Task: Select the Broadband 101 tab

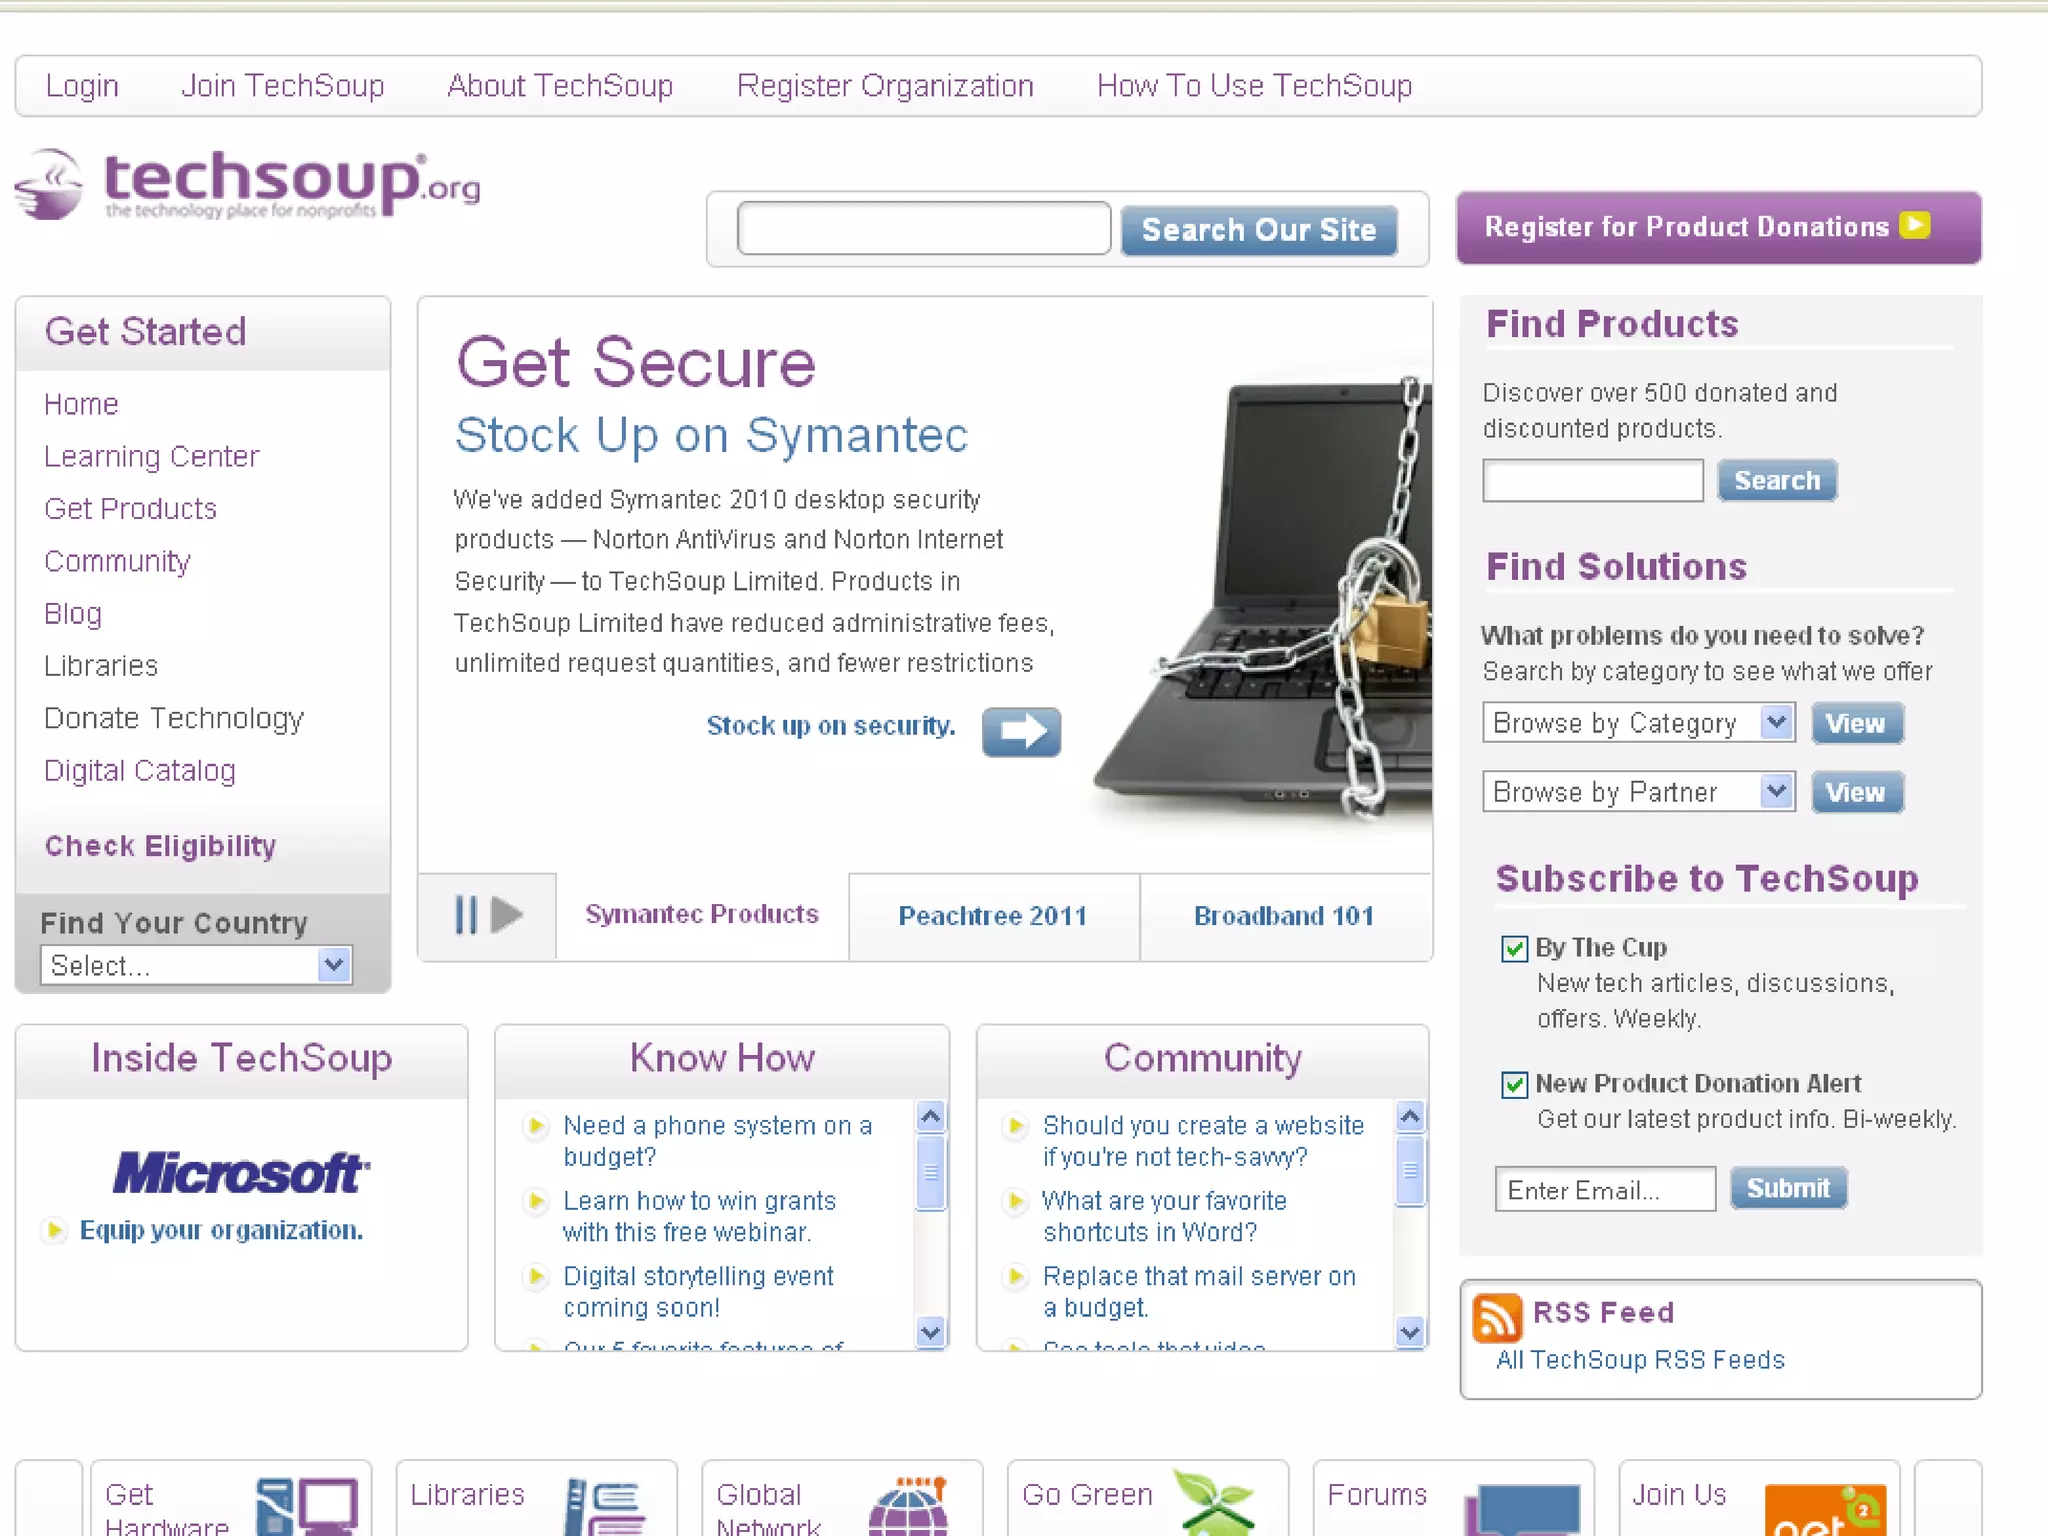Action: 1284,916
